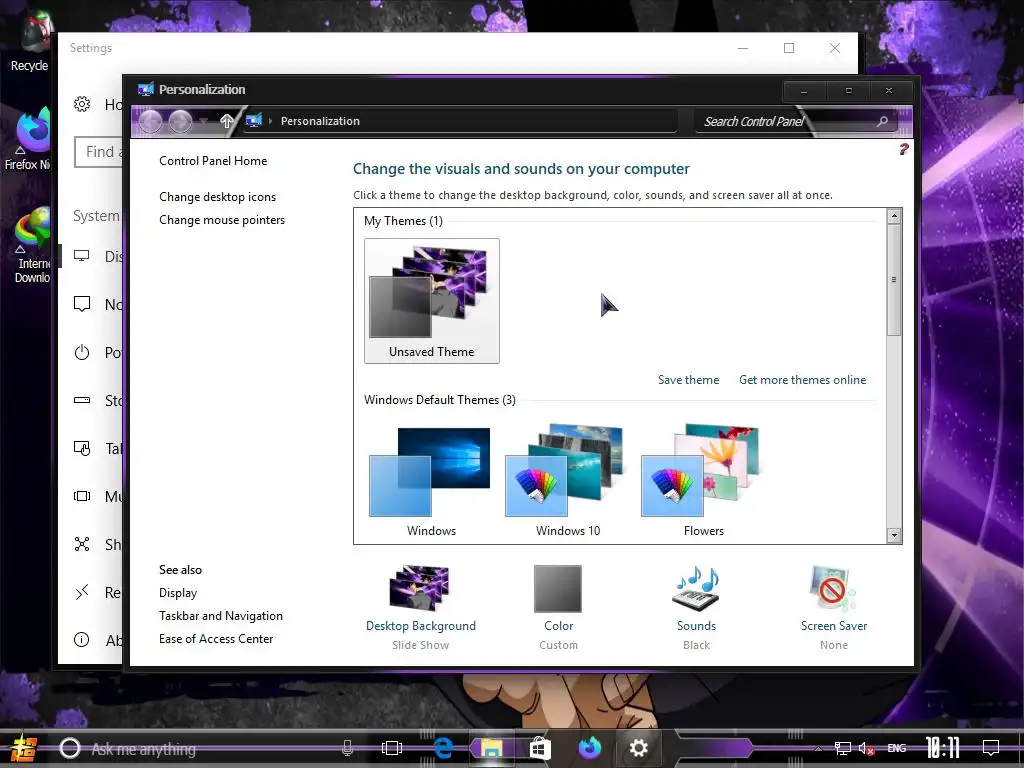Viewport: 1024px width, 768px height.
Task: Select the About info icon in Settings sidebar
Action: tap(82, 640)
